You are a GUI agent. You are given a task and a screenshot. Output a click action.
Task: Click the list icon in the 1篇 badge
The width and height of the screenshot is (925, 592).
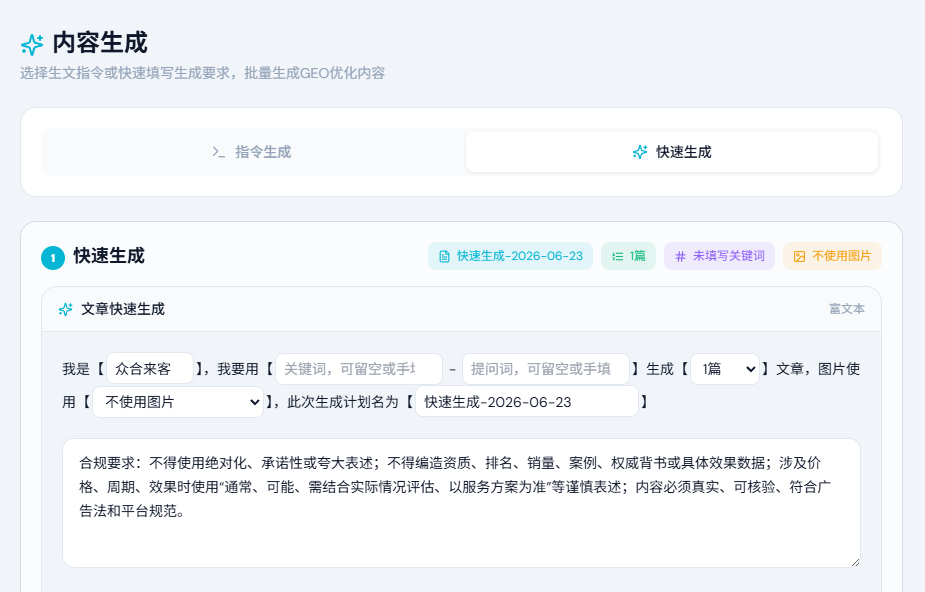pos(618,256)
